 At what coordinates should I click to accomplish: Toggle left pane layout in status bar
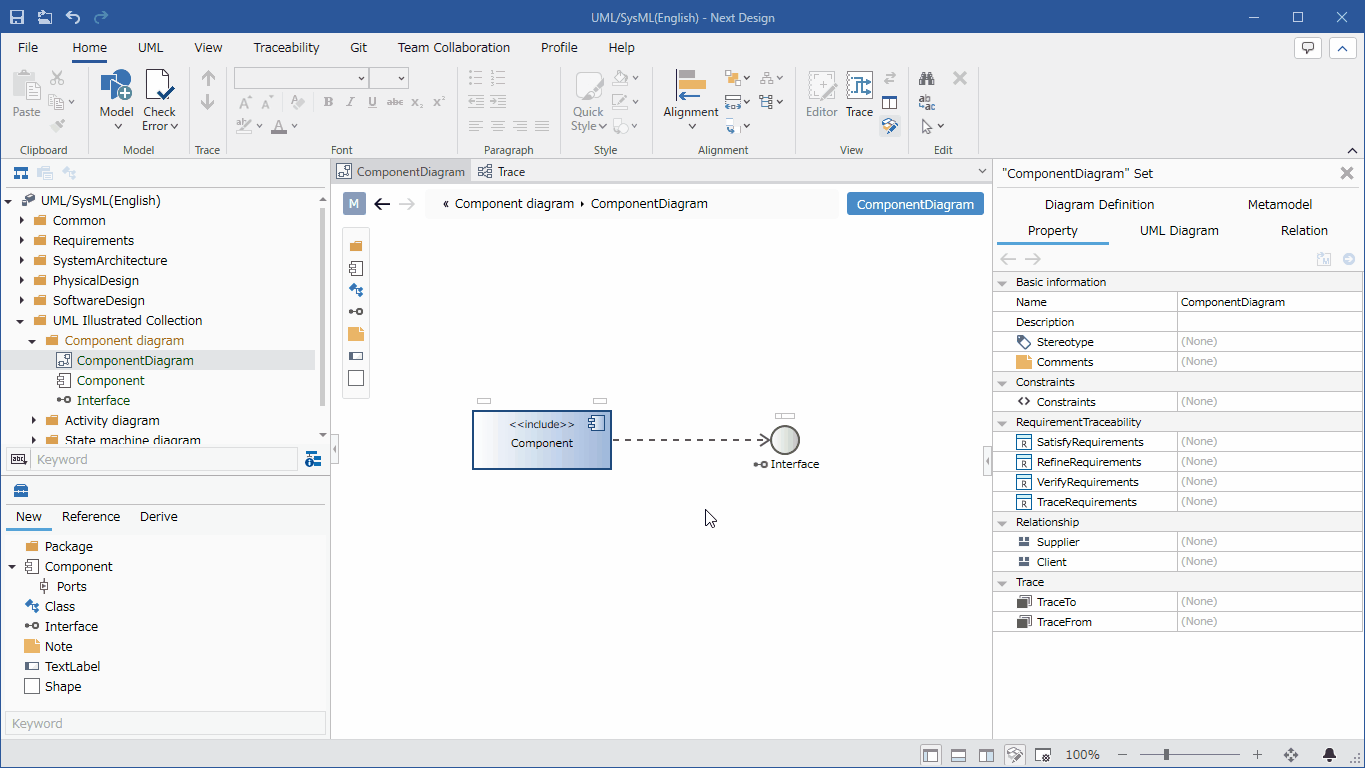click(x=931, y=755)
